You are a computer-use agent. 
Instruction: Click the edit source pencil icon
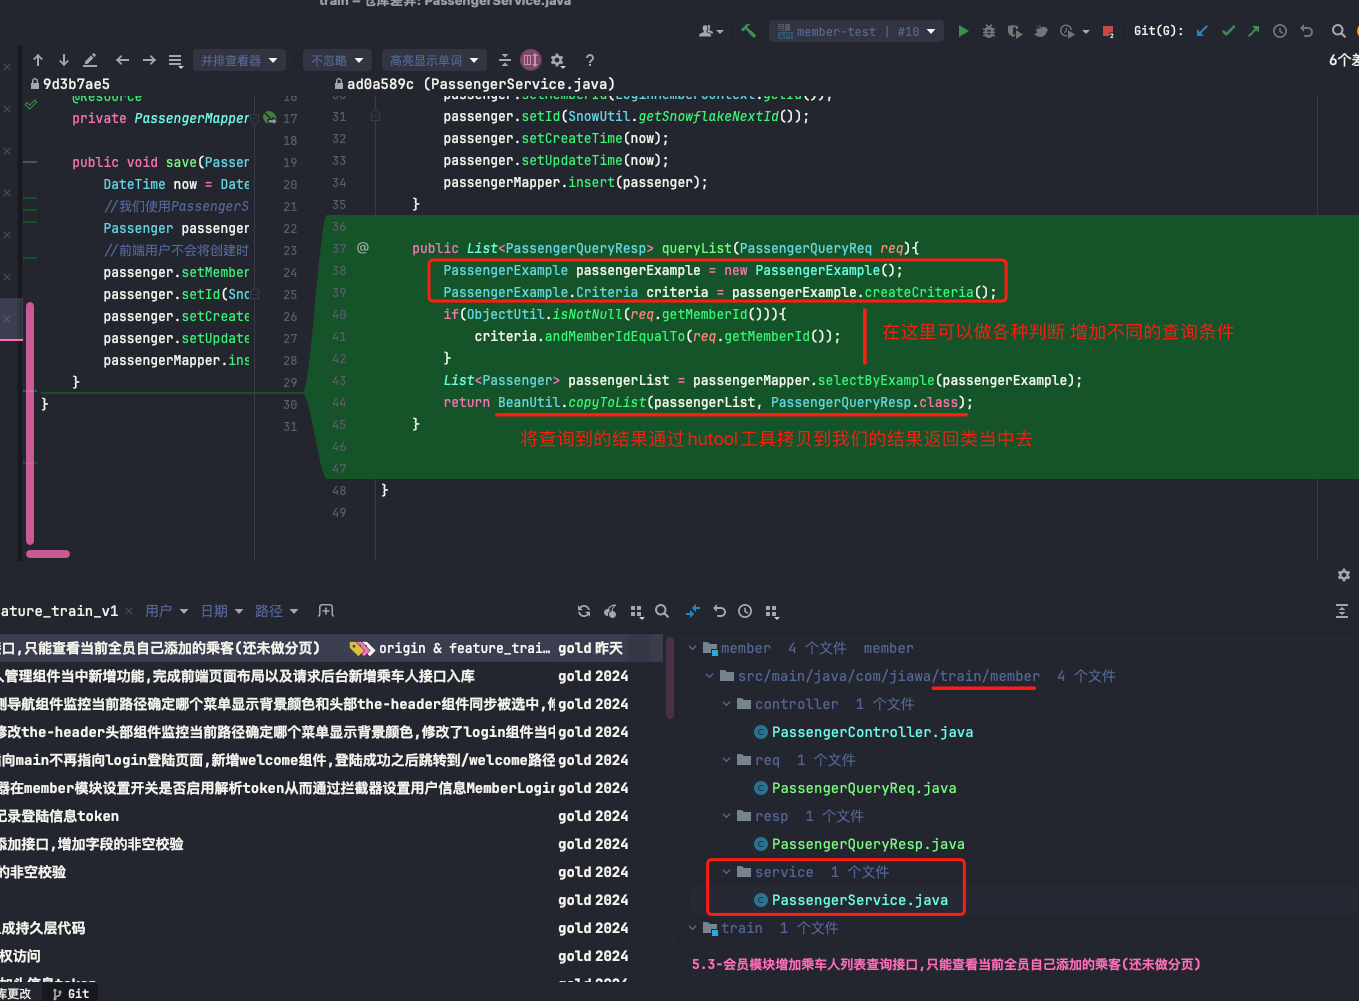pos(90,60)
